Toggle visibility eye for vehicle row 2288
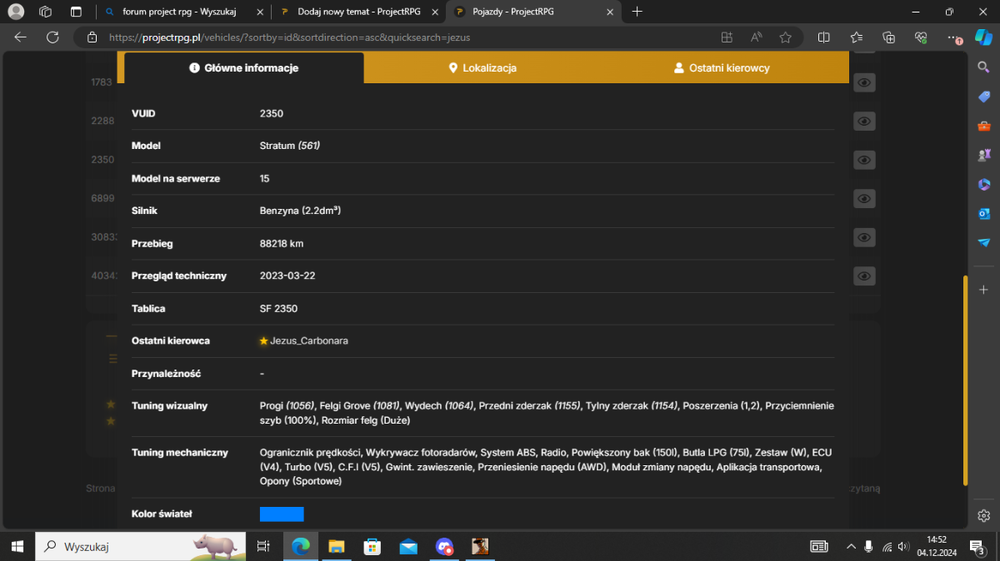 (x=864, y=121)
